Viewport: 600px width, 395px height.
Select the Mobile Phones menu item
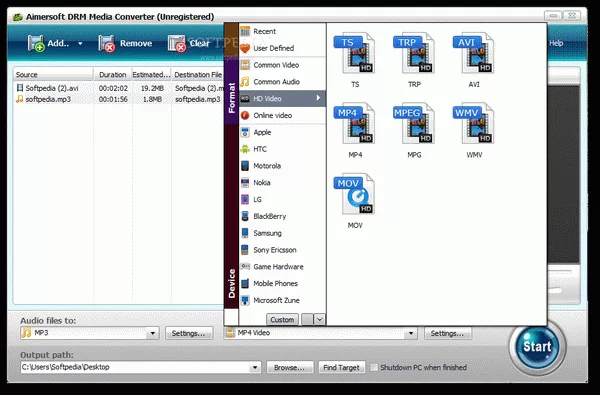click(282, 284)
